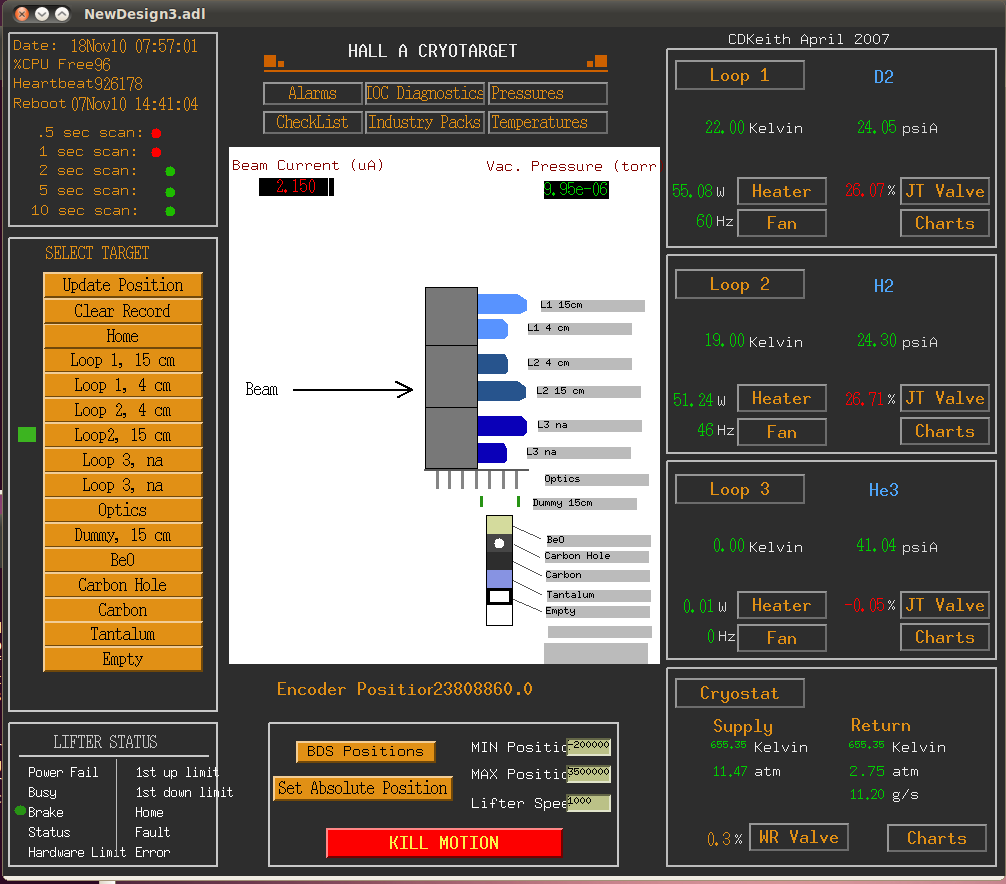This screenshot has height=884, width=1006.
Task: Click the .5 sec scan red indicator
Action: 156,133
